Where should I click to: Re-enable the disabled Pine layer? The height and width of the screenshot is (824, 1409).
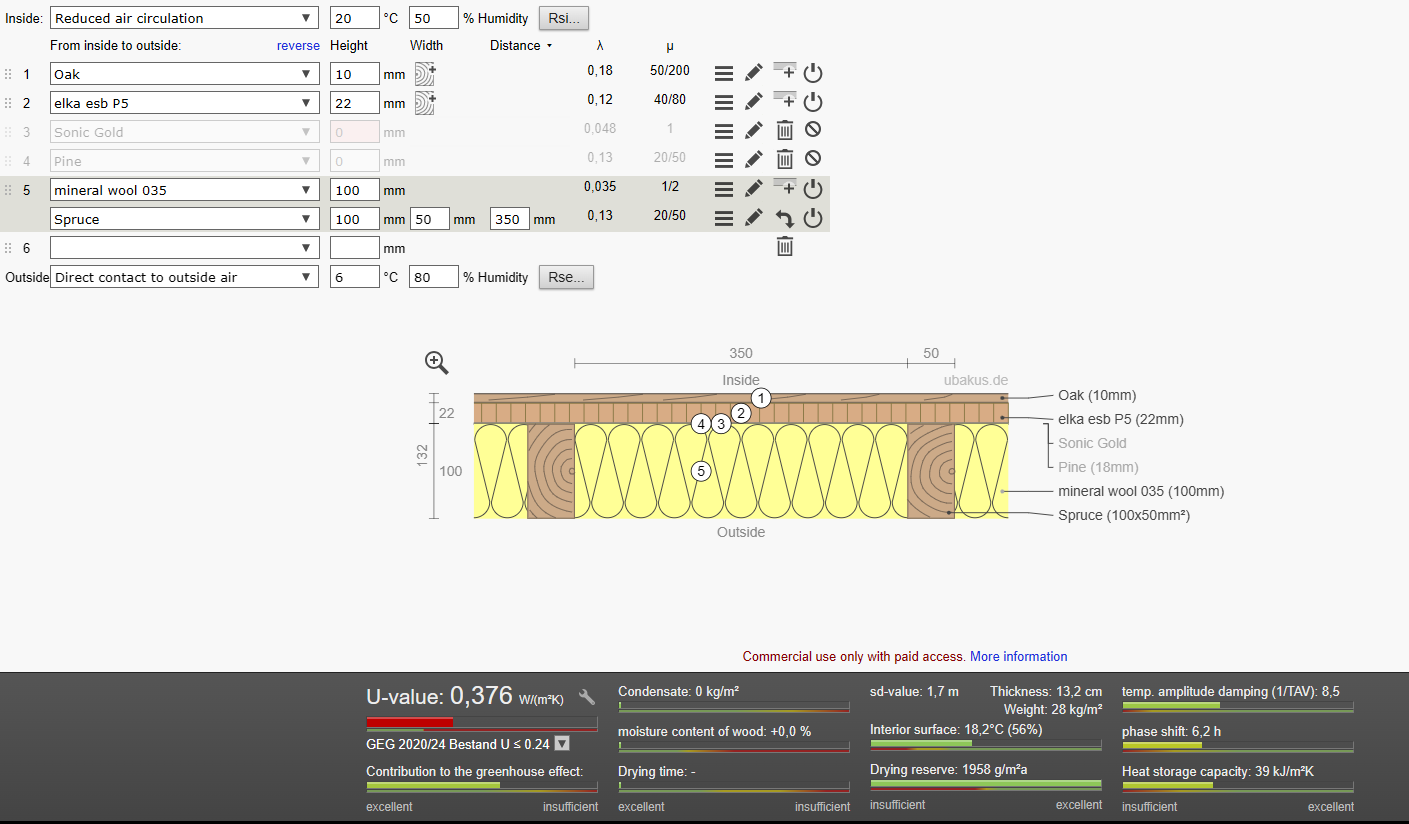click(813, 159)
